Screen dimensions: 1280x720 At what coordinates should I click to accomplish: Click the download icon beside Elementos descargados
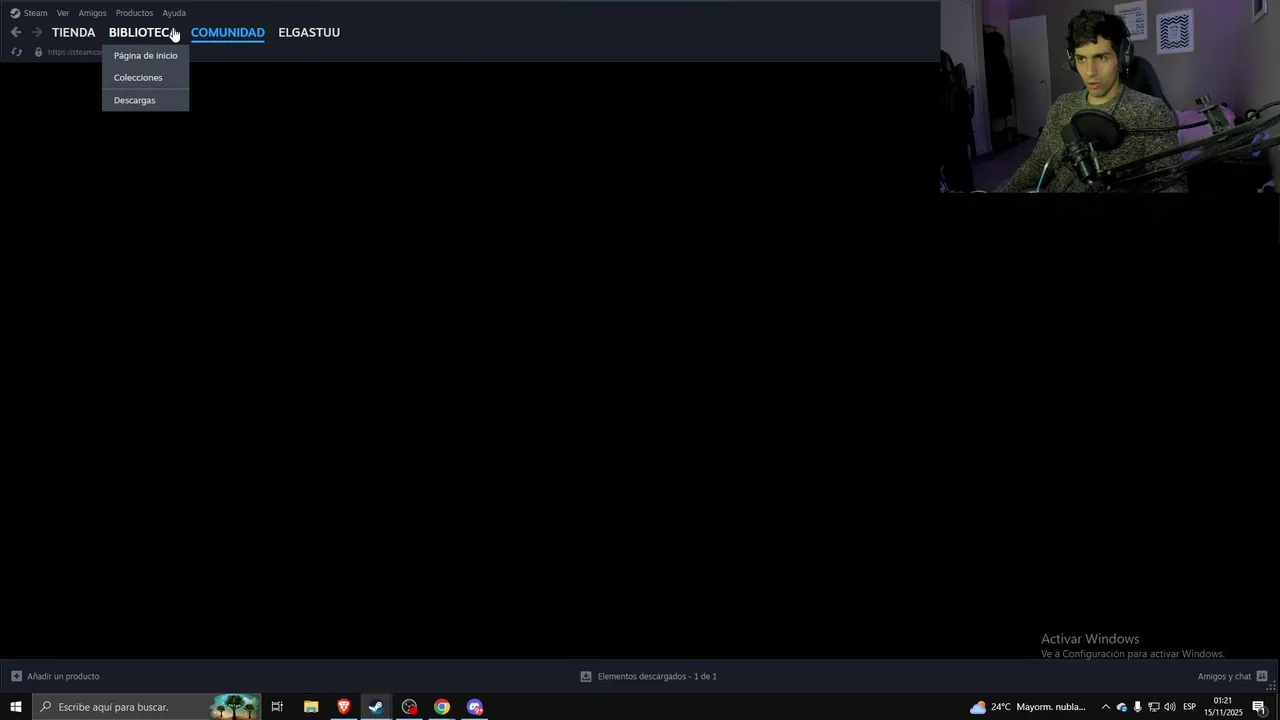(586, 676)
